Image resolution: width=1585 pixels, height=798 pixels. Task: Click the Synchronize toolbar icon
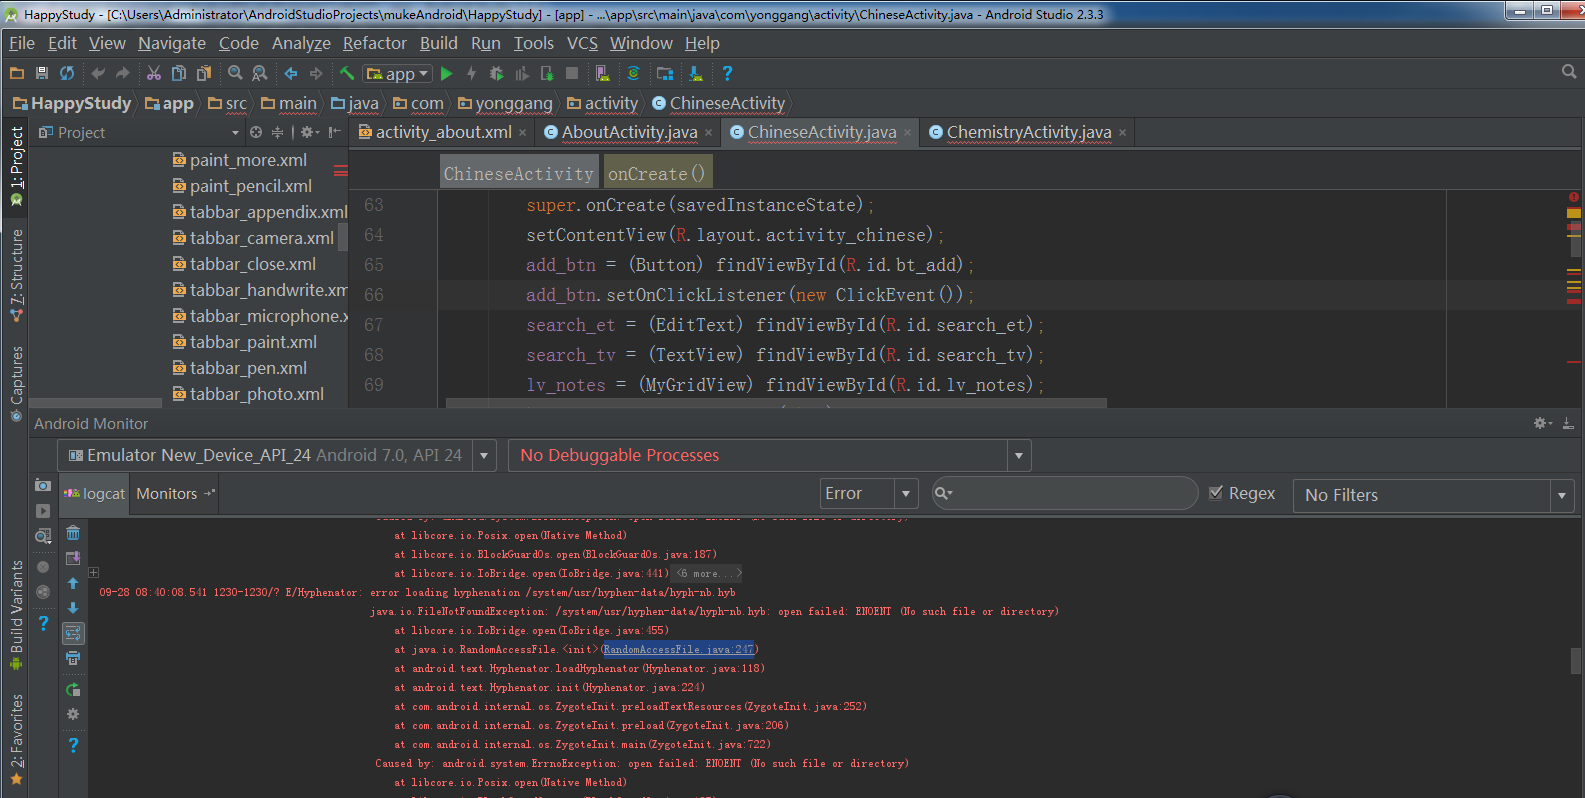pyautogui.click(x=67, y=73)
